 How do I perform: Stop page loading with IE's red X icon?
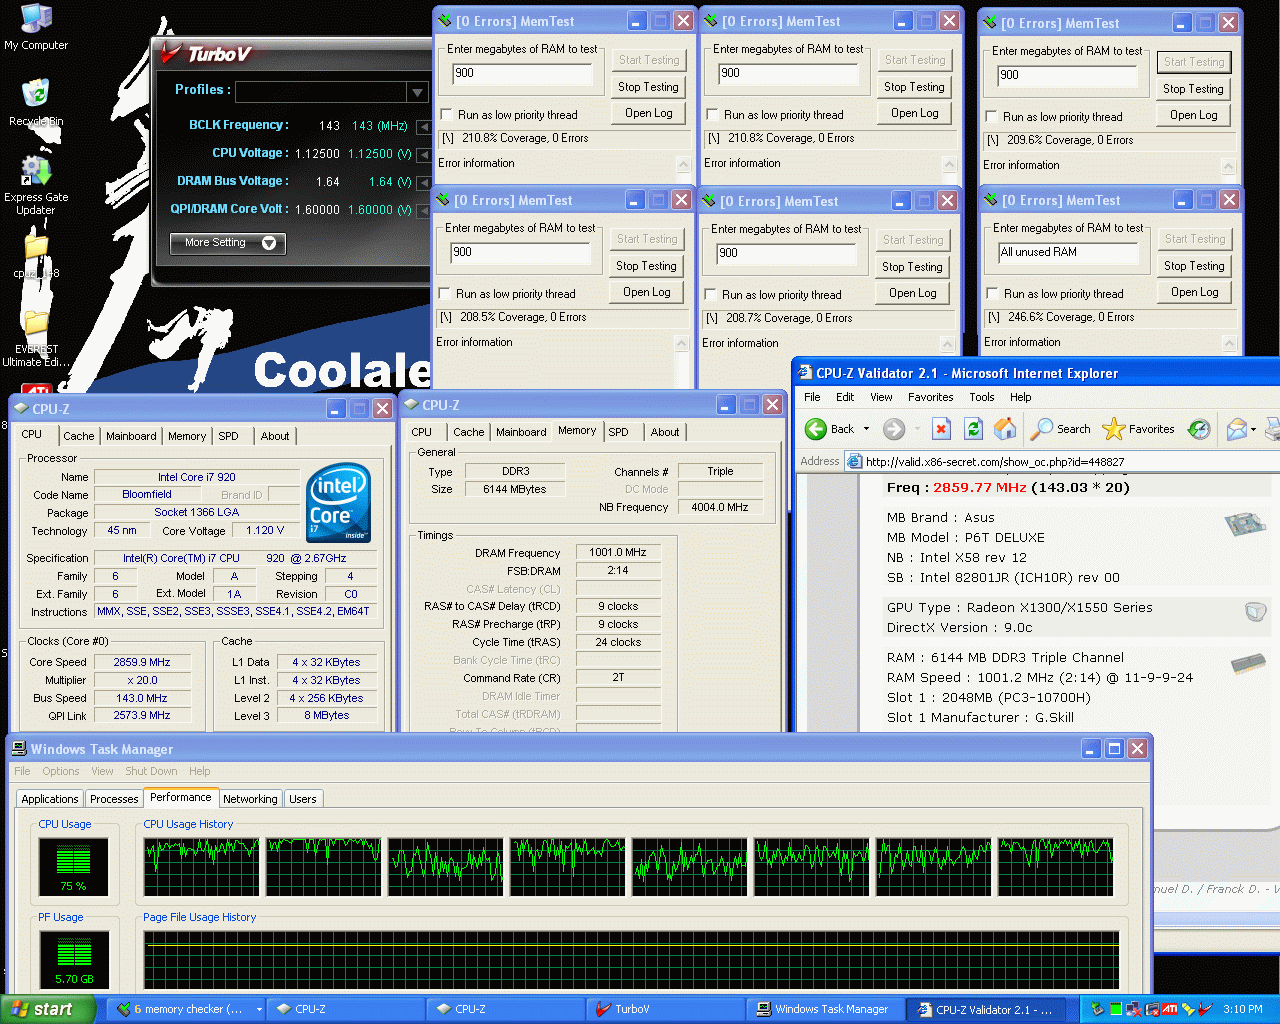pos(941,429)
